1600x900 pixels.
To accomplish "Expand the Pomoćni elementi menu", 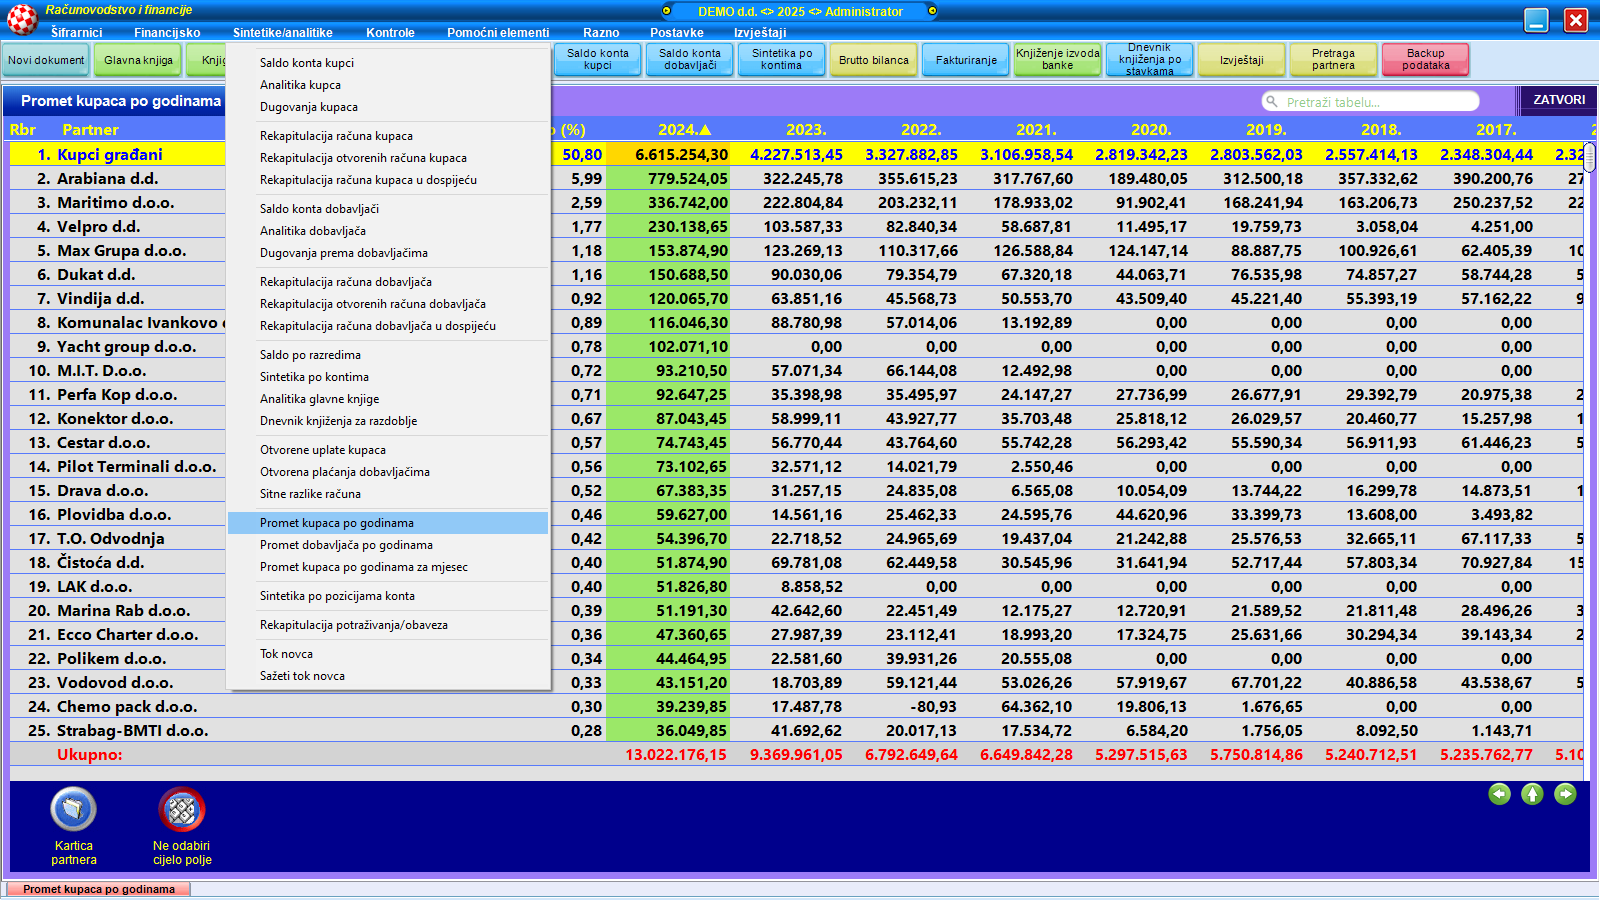I will point(498,33).
